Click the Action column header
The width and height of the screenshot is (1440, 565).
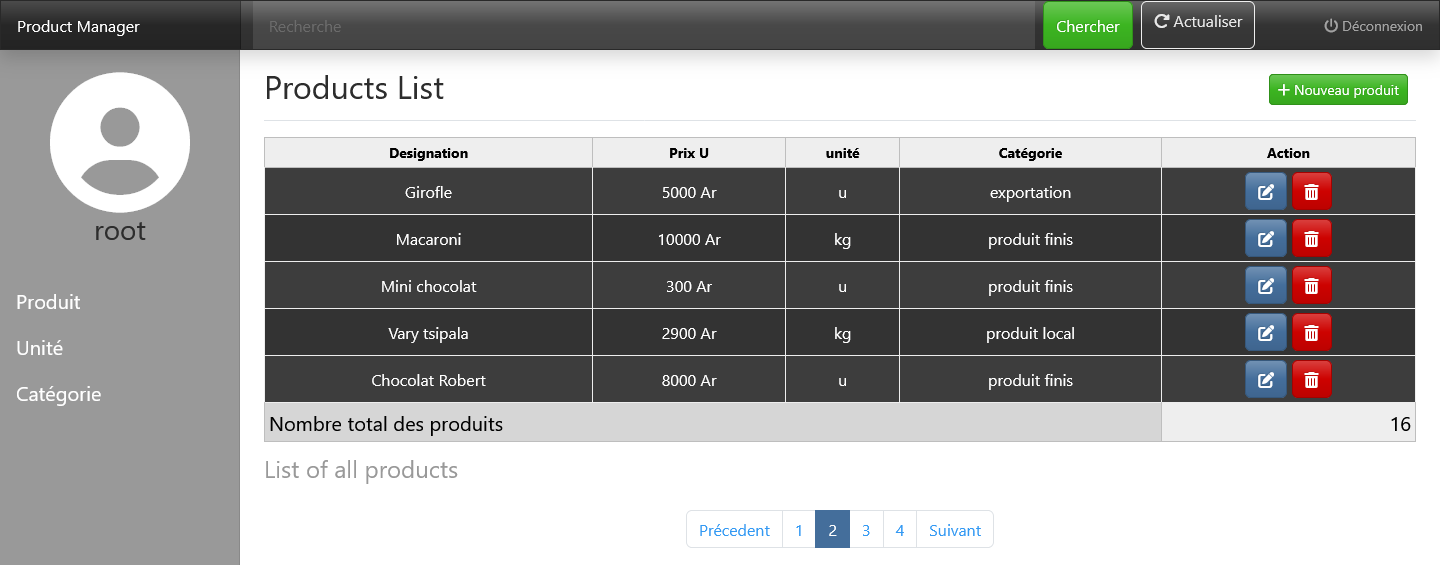point(1288,153)
